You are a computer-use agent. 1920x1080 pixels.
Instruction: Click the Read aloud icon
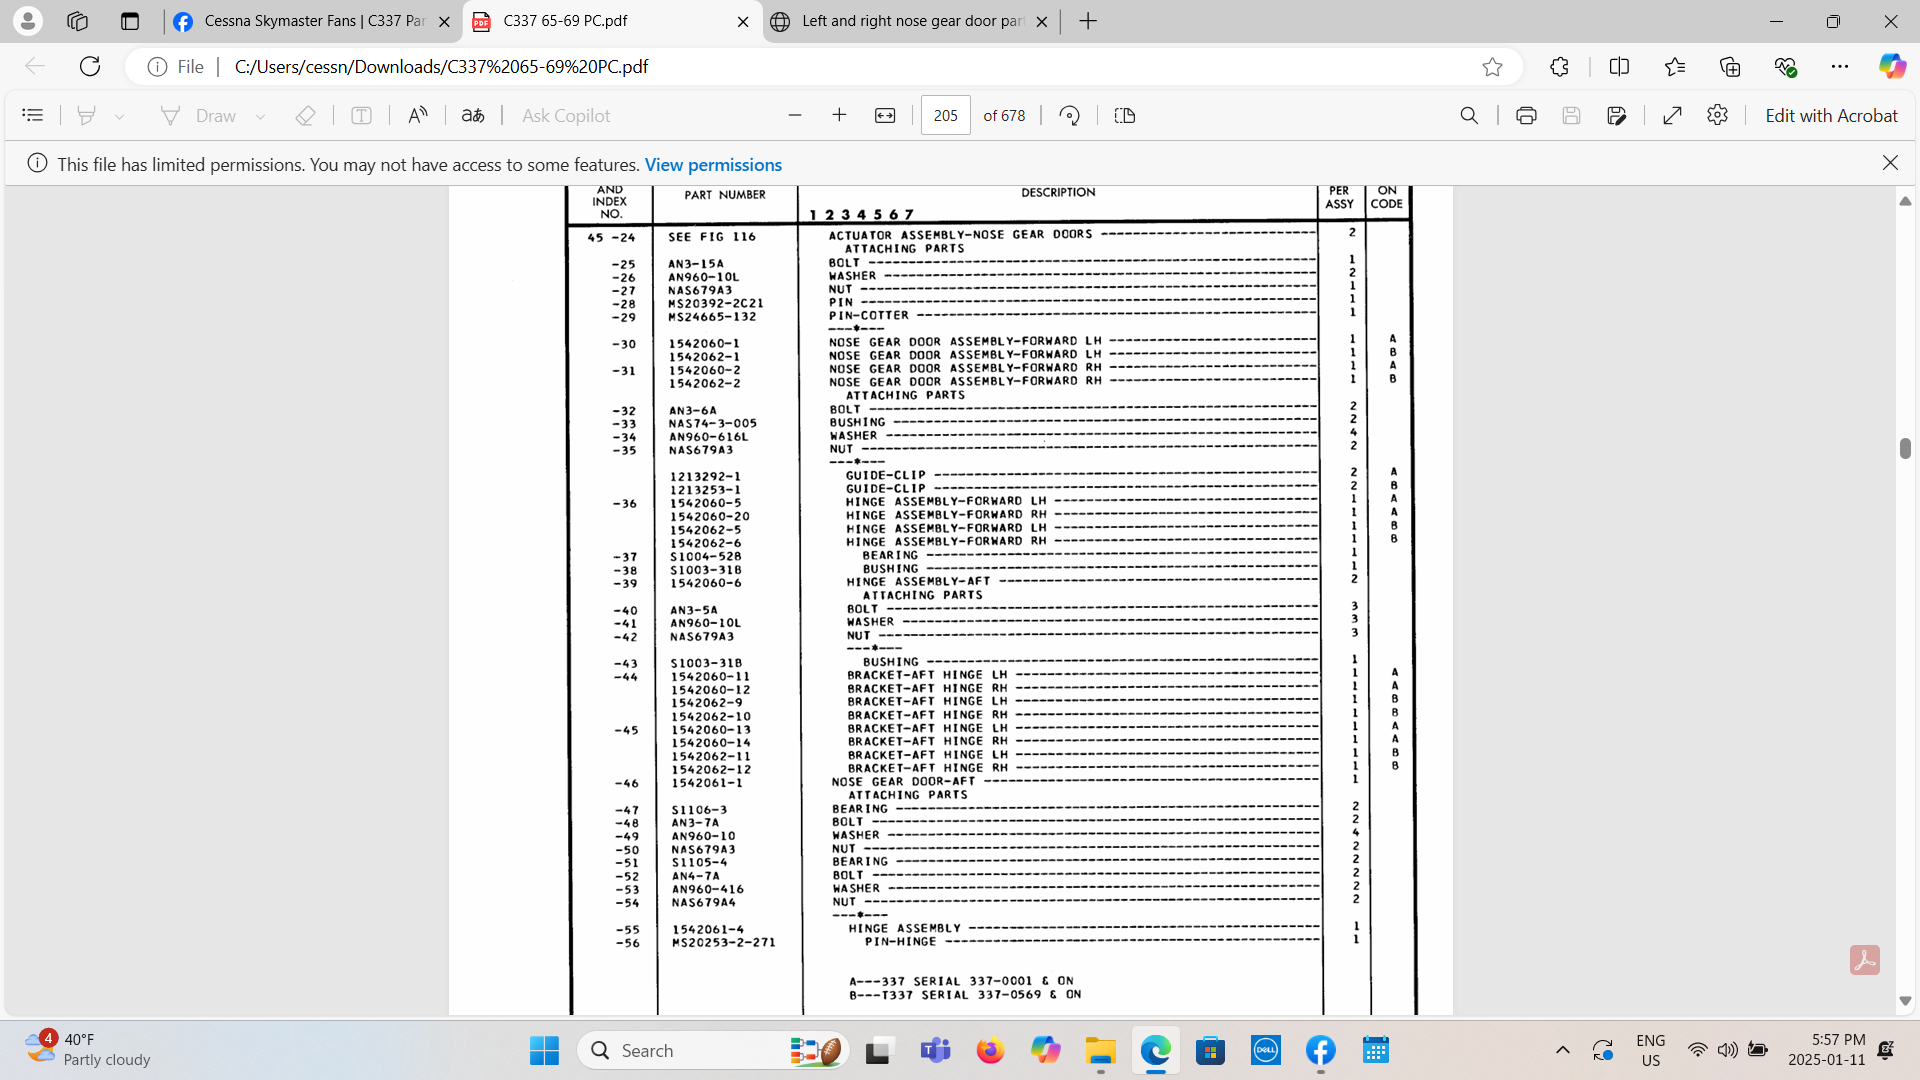[x=418, y=116]
